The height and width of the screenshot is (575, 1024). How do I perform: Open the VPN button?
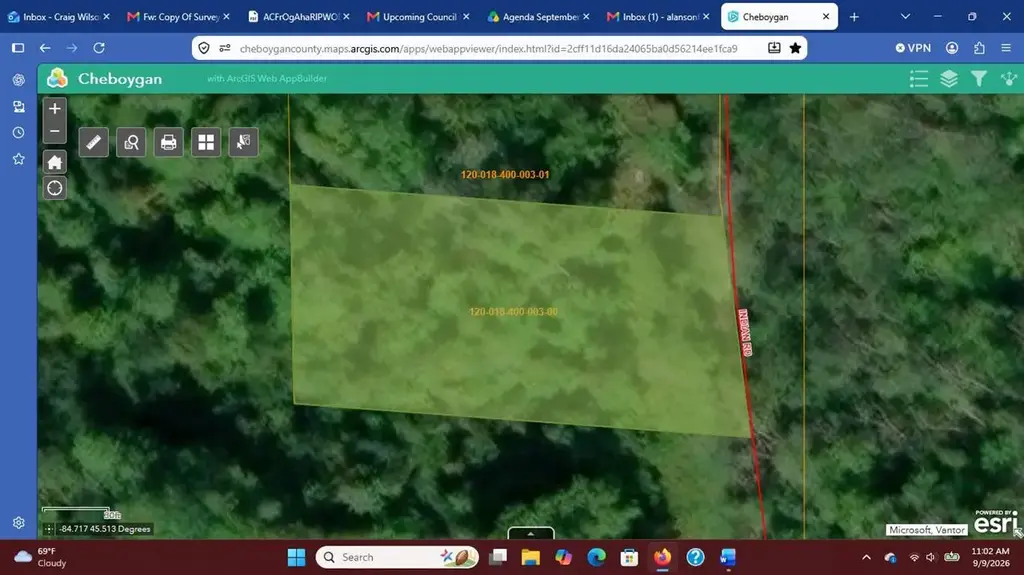pyautogui.click(x=913, y=48)
